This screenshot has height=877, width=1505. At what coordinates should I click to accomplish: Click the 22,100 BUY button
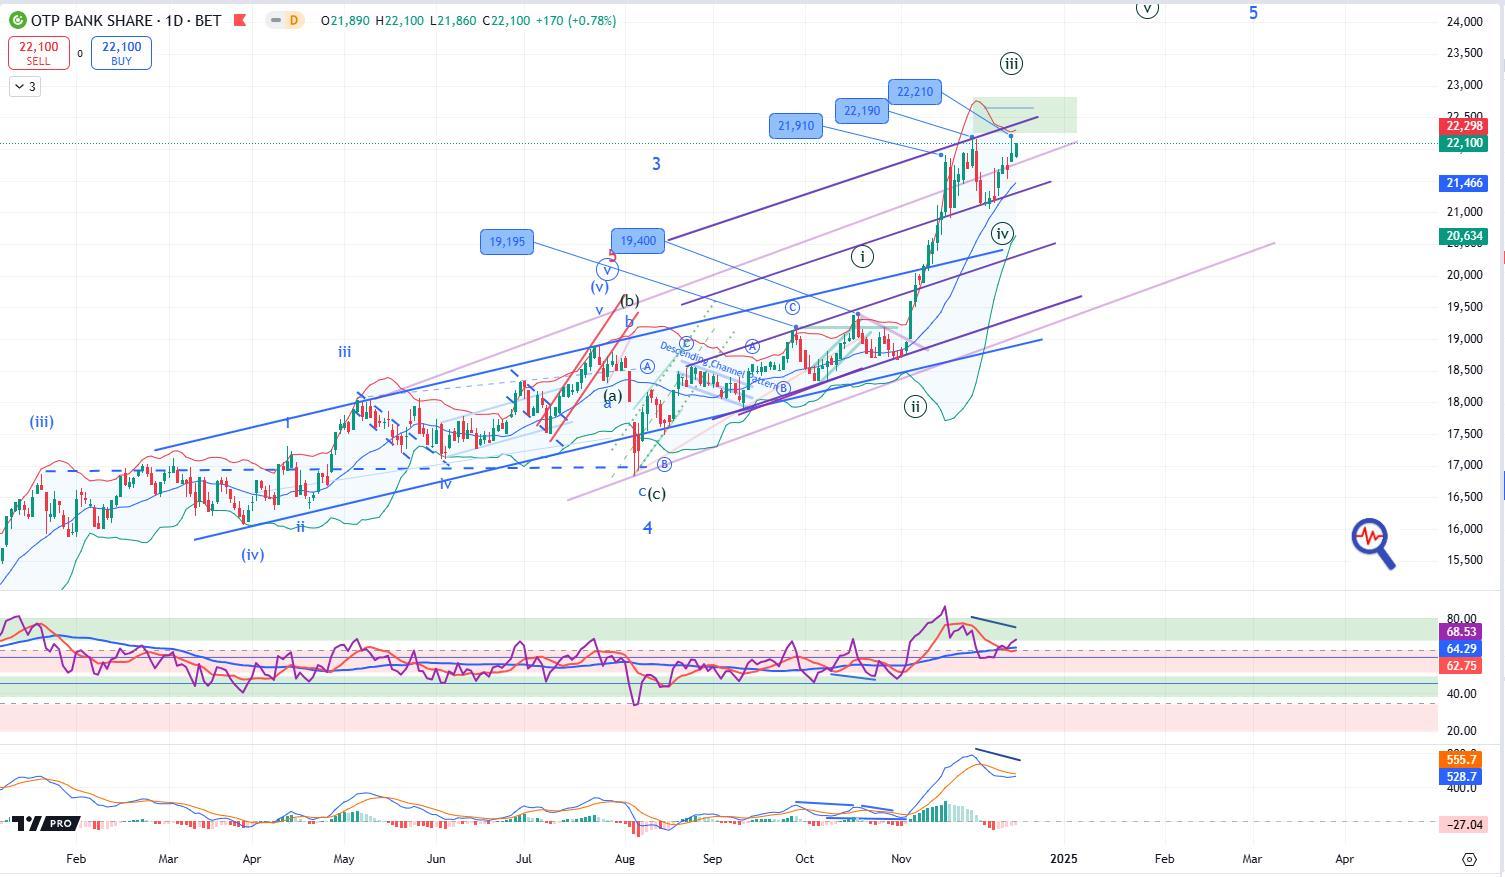point(121,53)
